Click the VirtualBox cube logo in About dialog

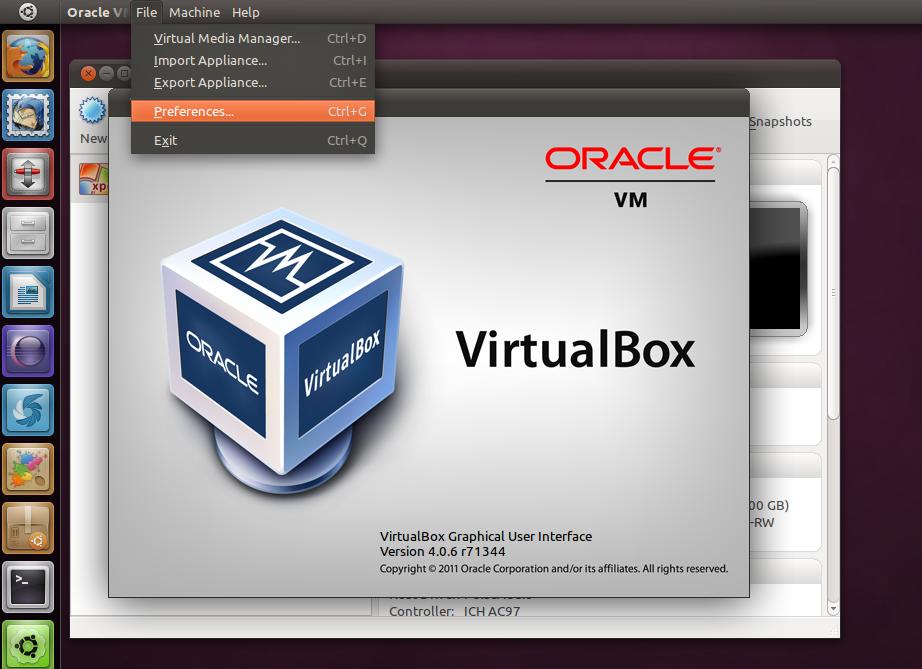282,351
